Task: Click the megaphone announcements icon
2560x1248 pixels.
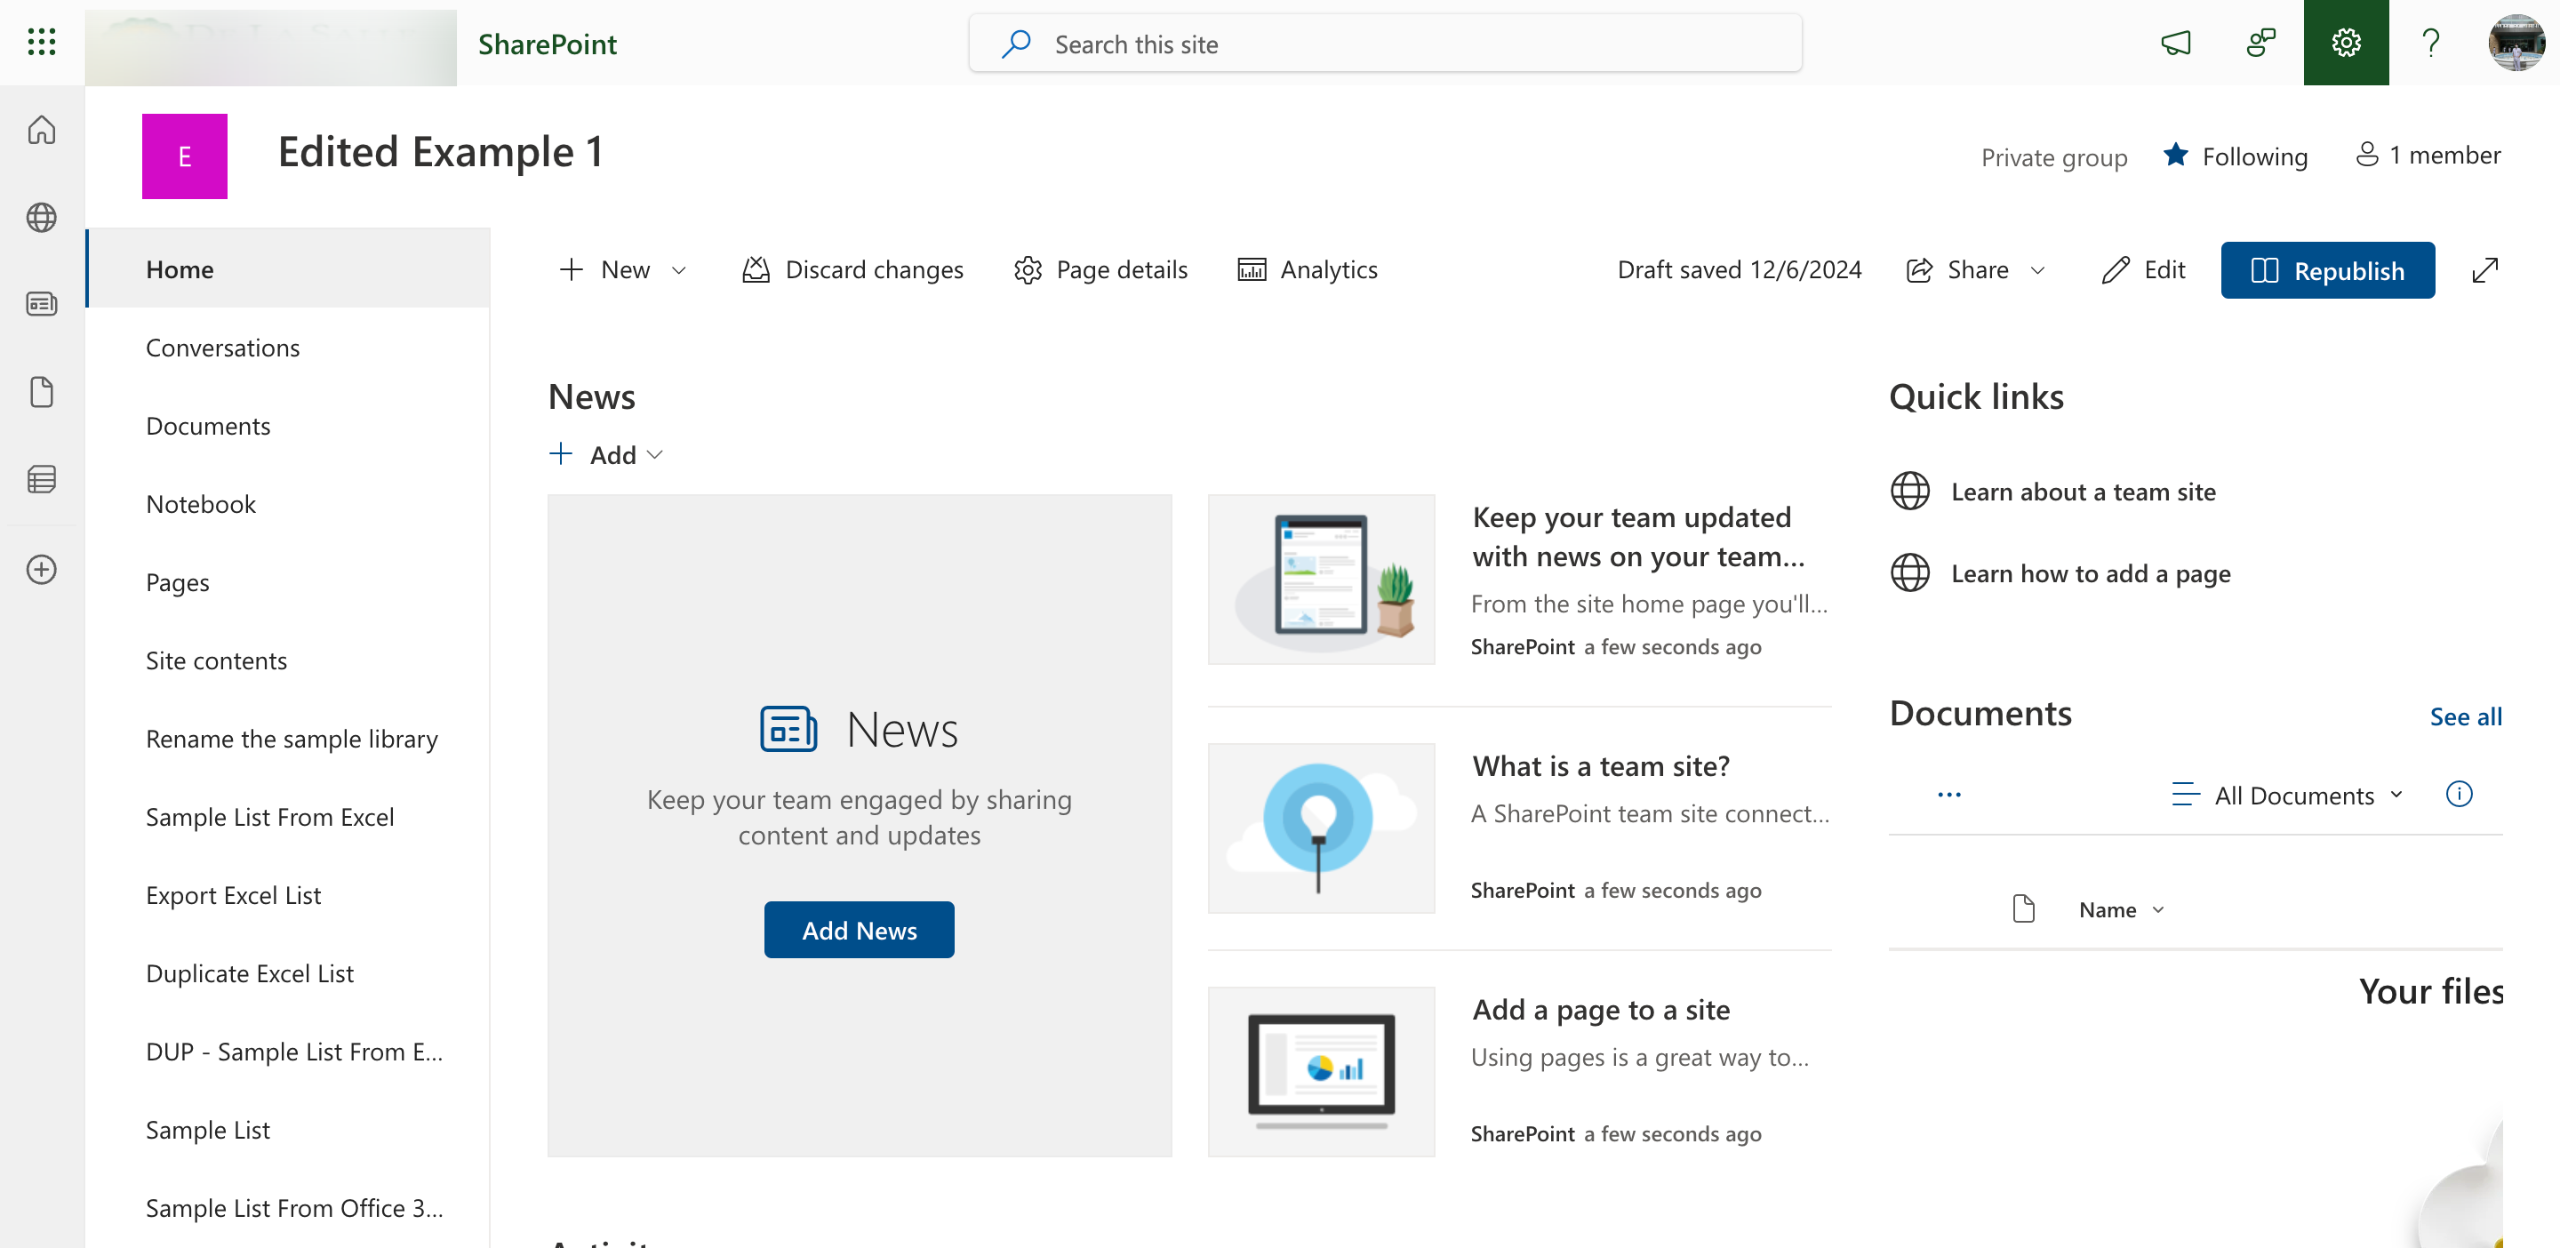Action: 2176,43
